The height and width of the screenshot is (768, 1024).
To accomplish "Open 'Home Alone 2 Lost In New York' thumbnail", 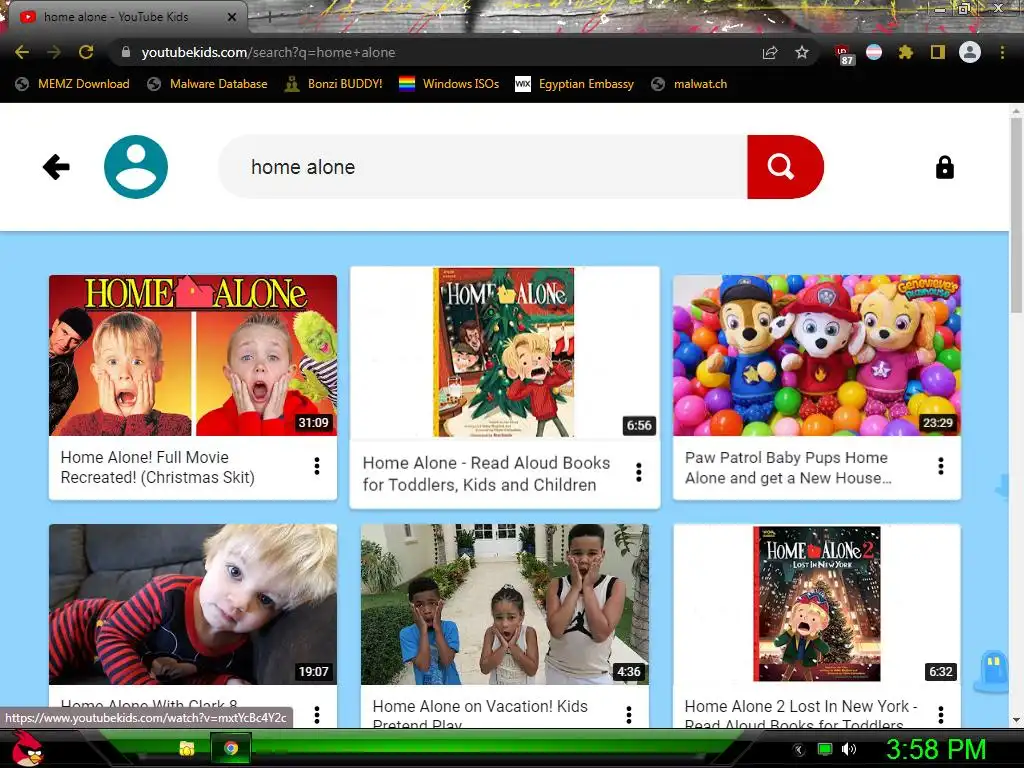I will (x=817, y=604).
